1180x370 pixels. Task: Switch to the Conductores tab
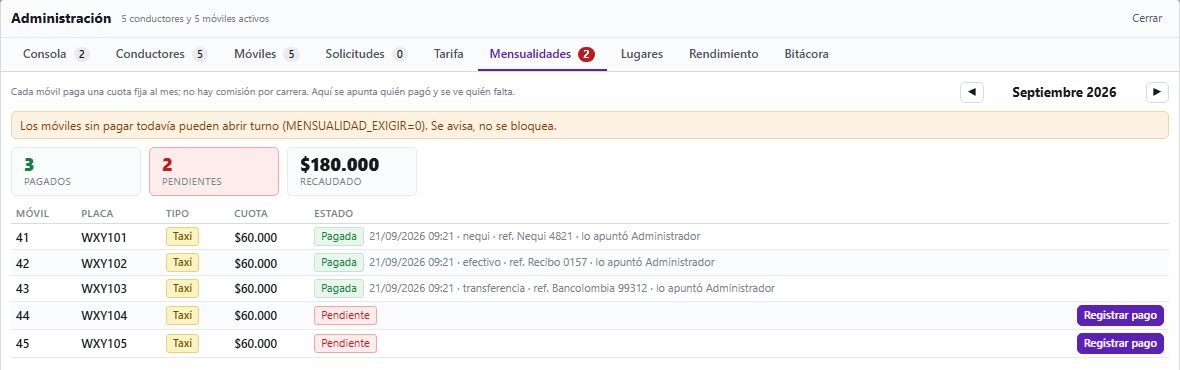161,54
